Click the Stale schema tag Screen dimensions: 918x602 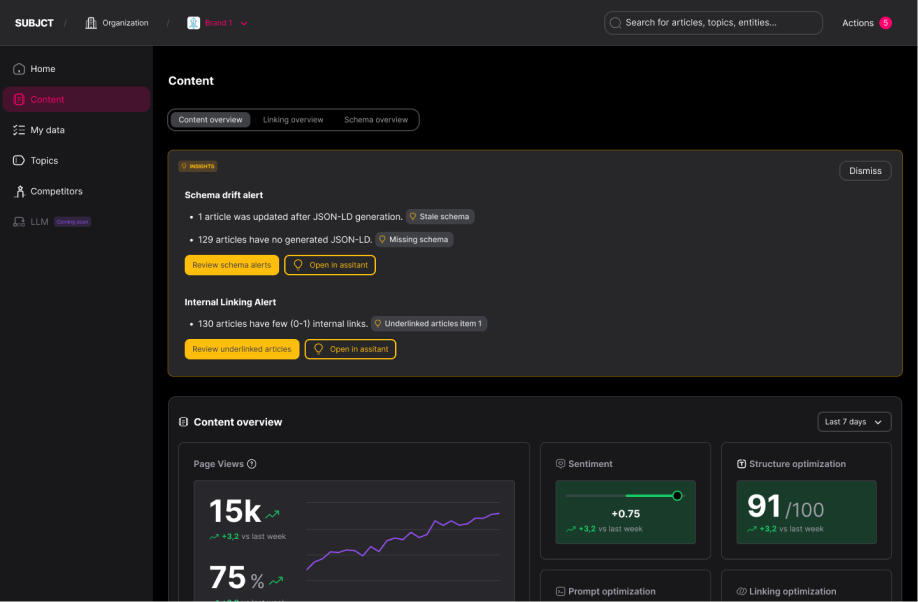tap(440, 217)
